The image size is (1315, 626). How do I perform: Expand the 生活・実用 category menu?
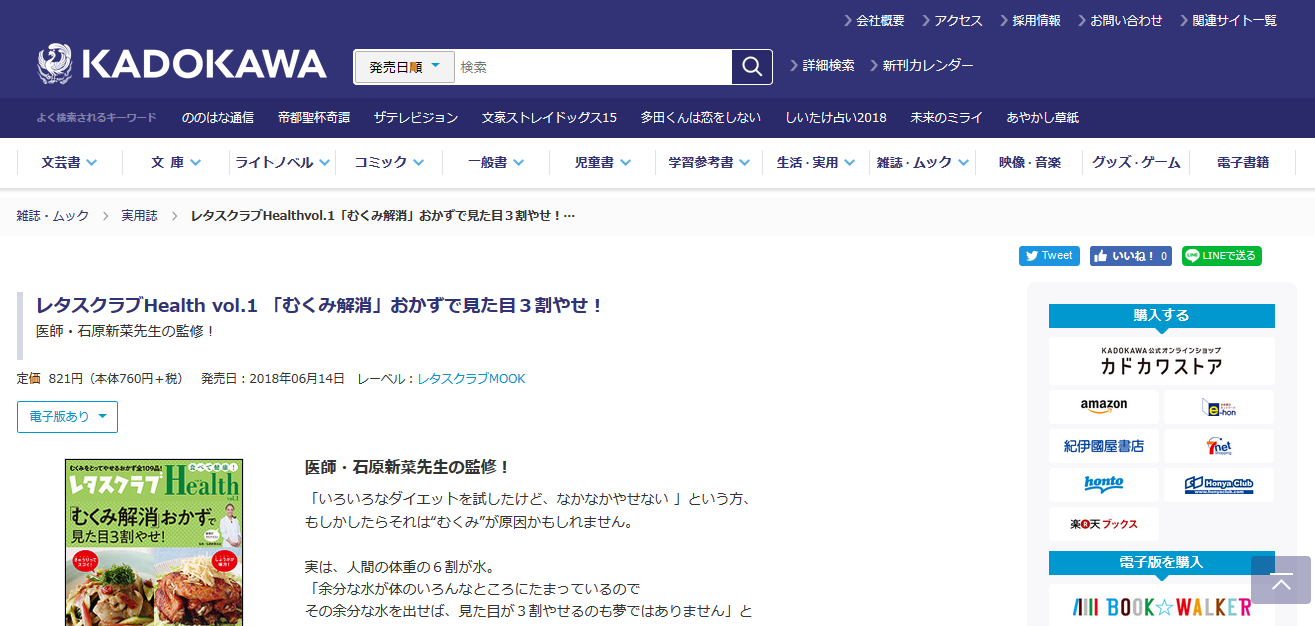[816, 162]
